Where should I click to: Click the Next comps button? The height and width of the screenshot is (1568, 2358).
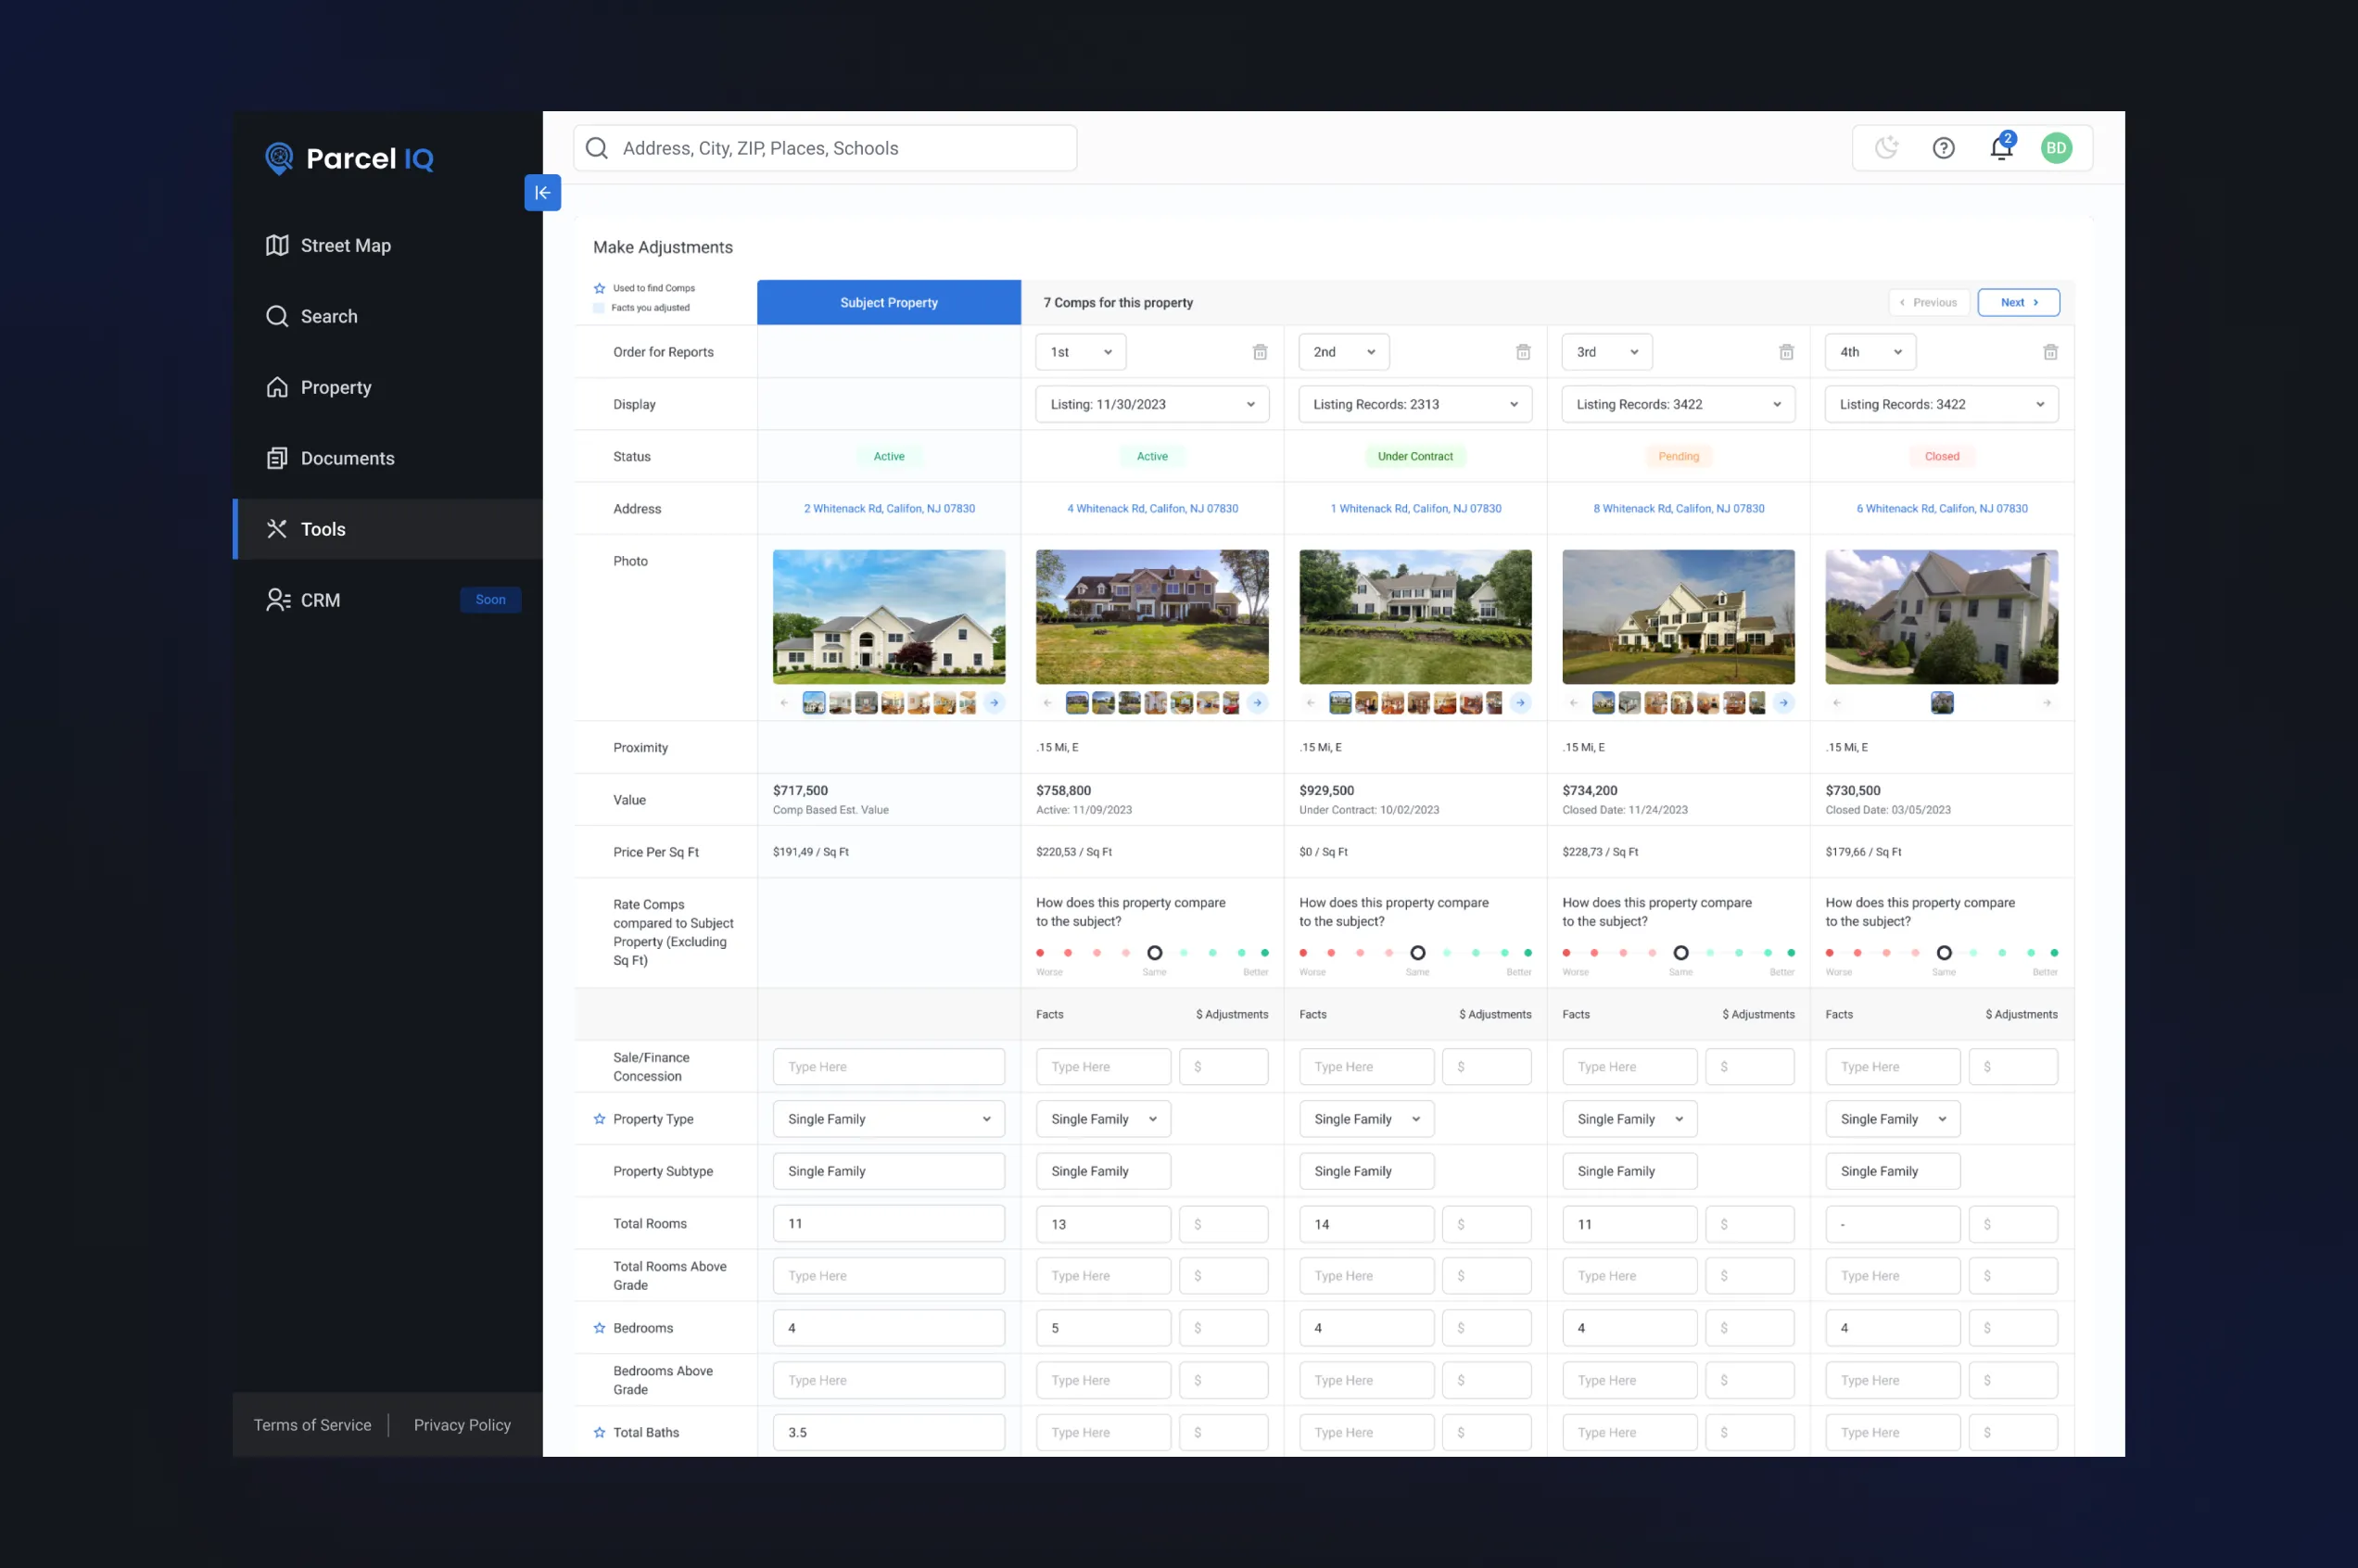pyautogui.click(x=2018, y=302)
